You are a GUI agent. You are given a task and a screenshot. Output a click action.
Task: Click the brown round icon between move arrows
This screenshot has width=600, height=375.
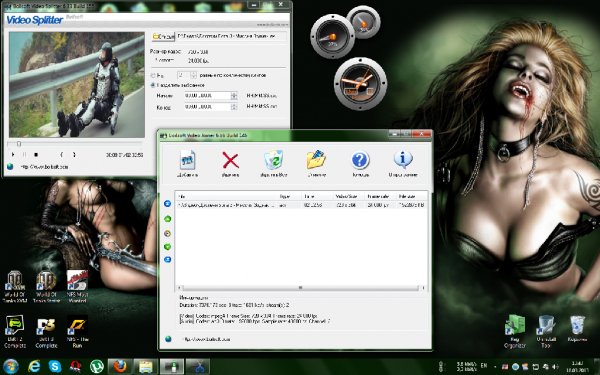point(167,233)
